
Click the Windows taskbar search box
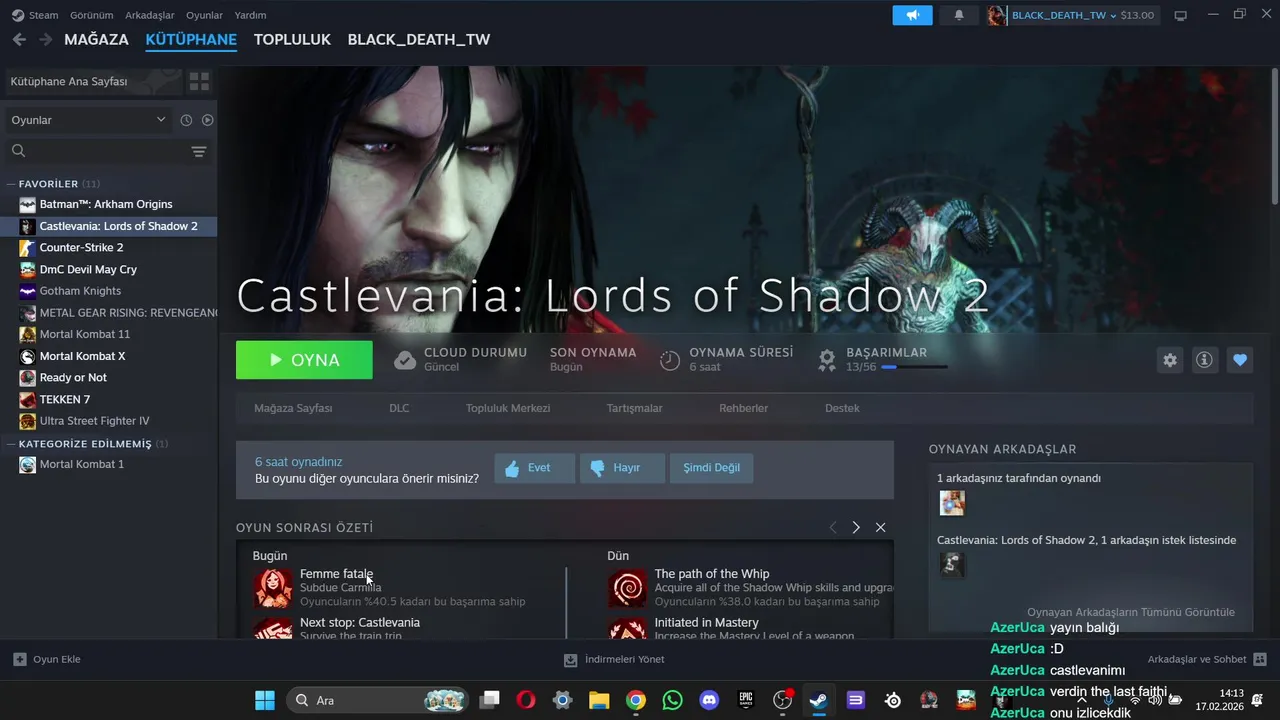377,700
